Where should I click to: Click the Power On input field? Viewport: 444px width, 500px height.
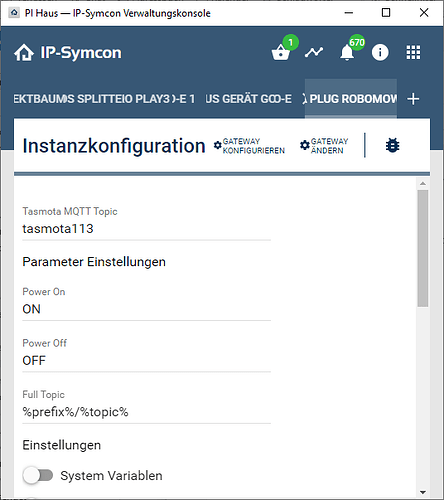[x=146, y=309]
